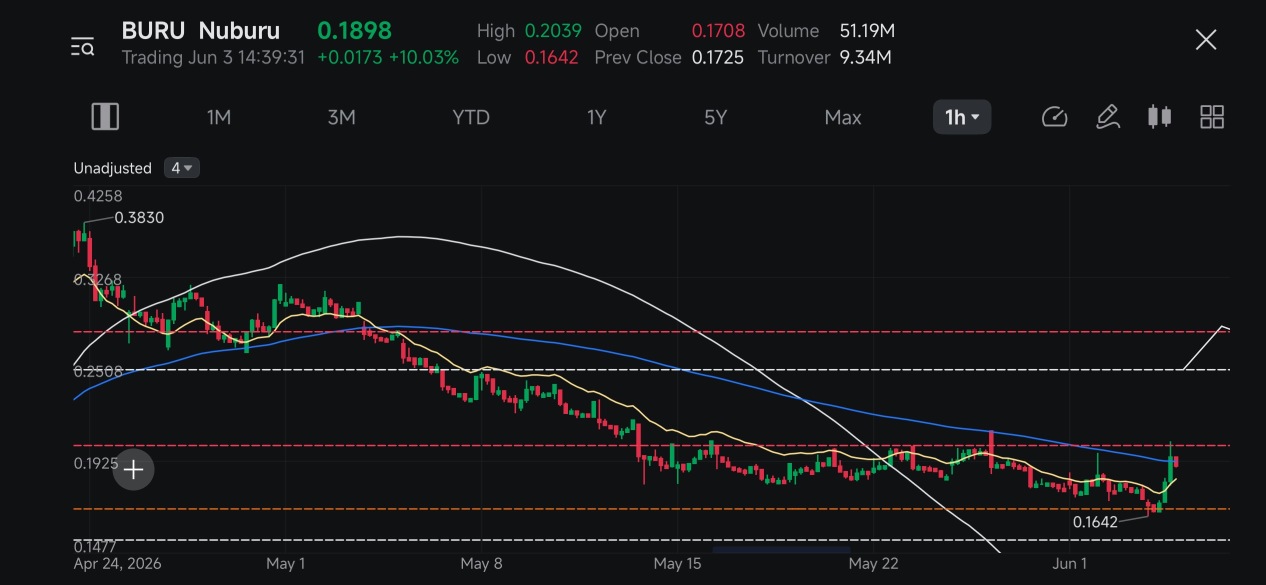1266x585 pixels.
Task: Select the 1M time range
Action: point(219,117)
